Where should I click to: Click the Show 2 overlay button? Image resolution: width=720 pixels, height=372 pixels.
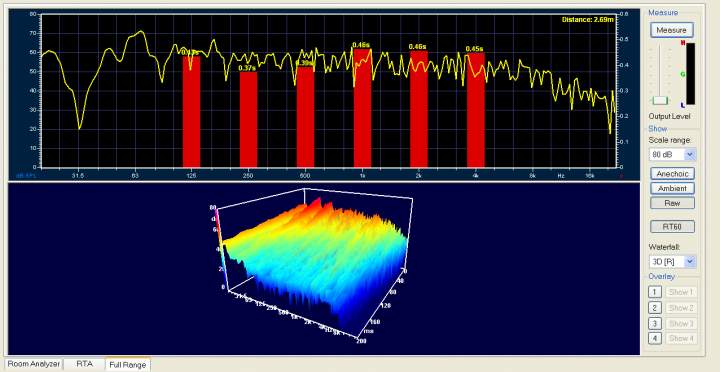[681, 308]
